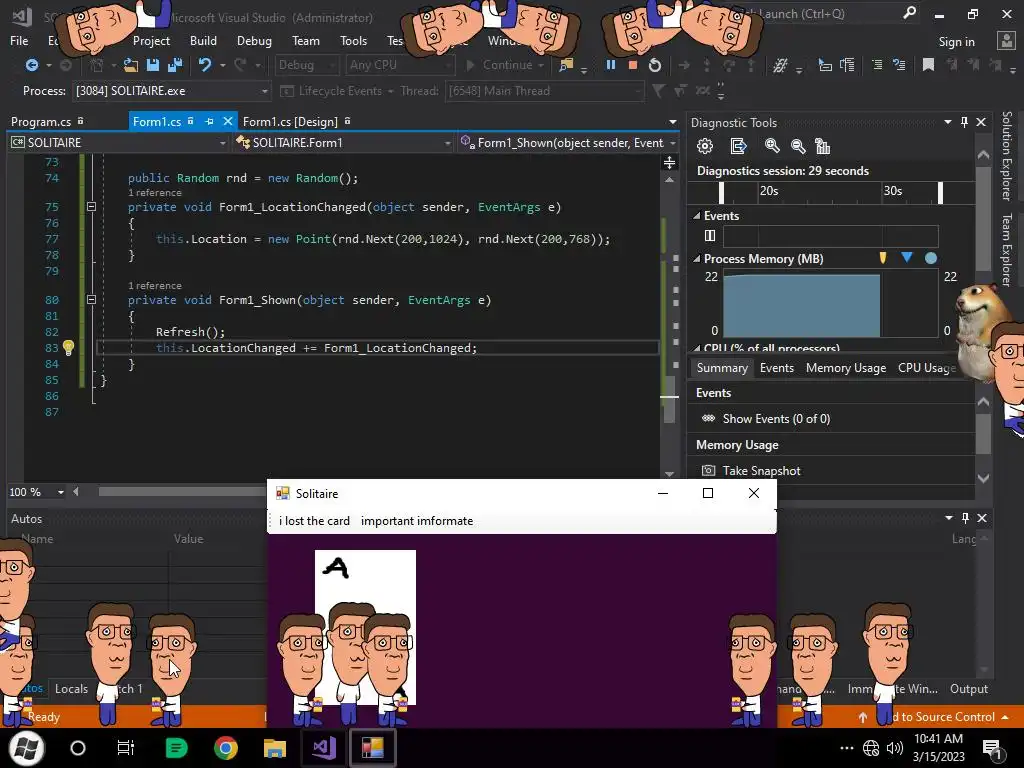Screen dimensions: 1024x768
Task: Toggle a bookmark on current line
Action: pos(928,65)
